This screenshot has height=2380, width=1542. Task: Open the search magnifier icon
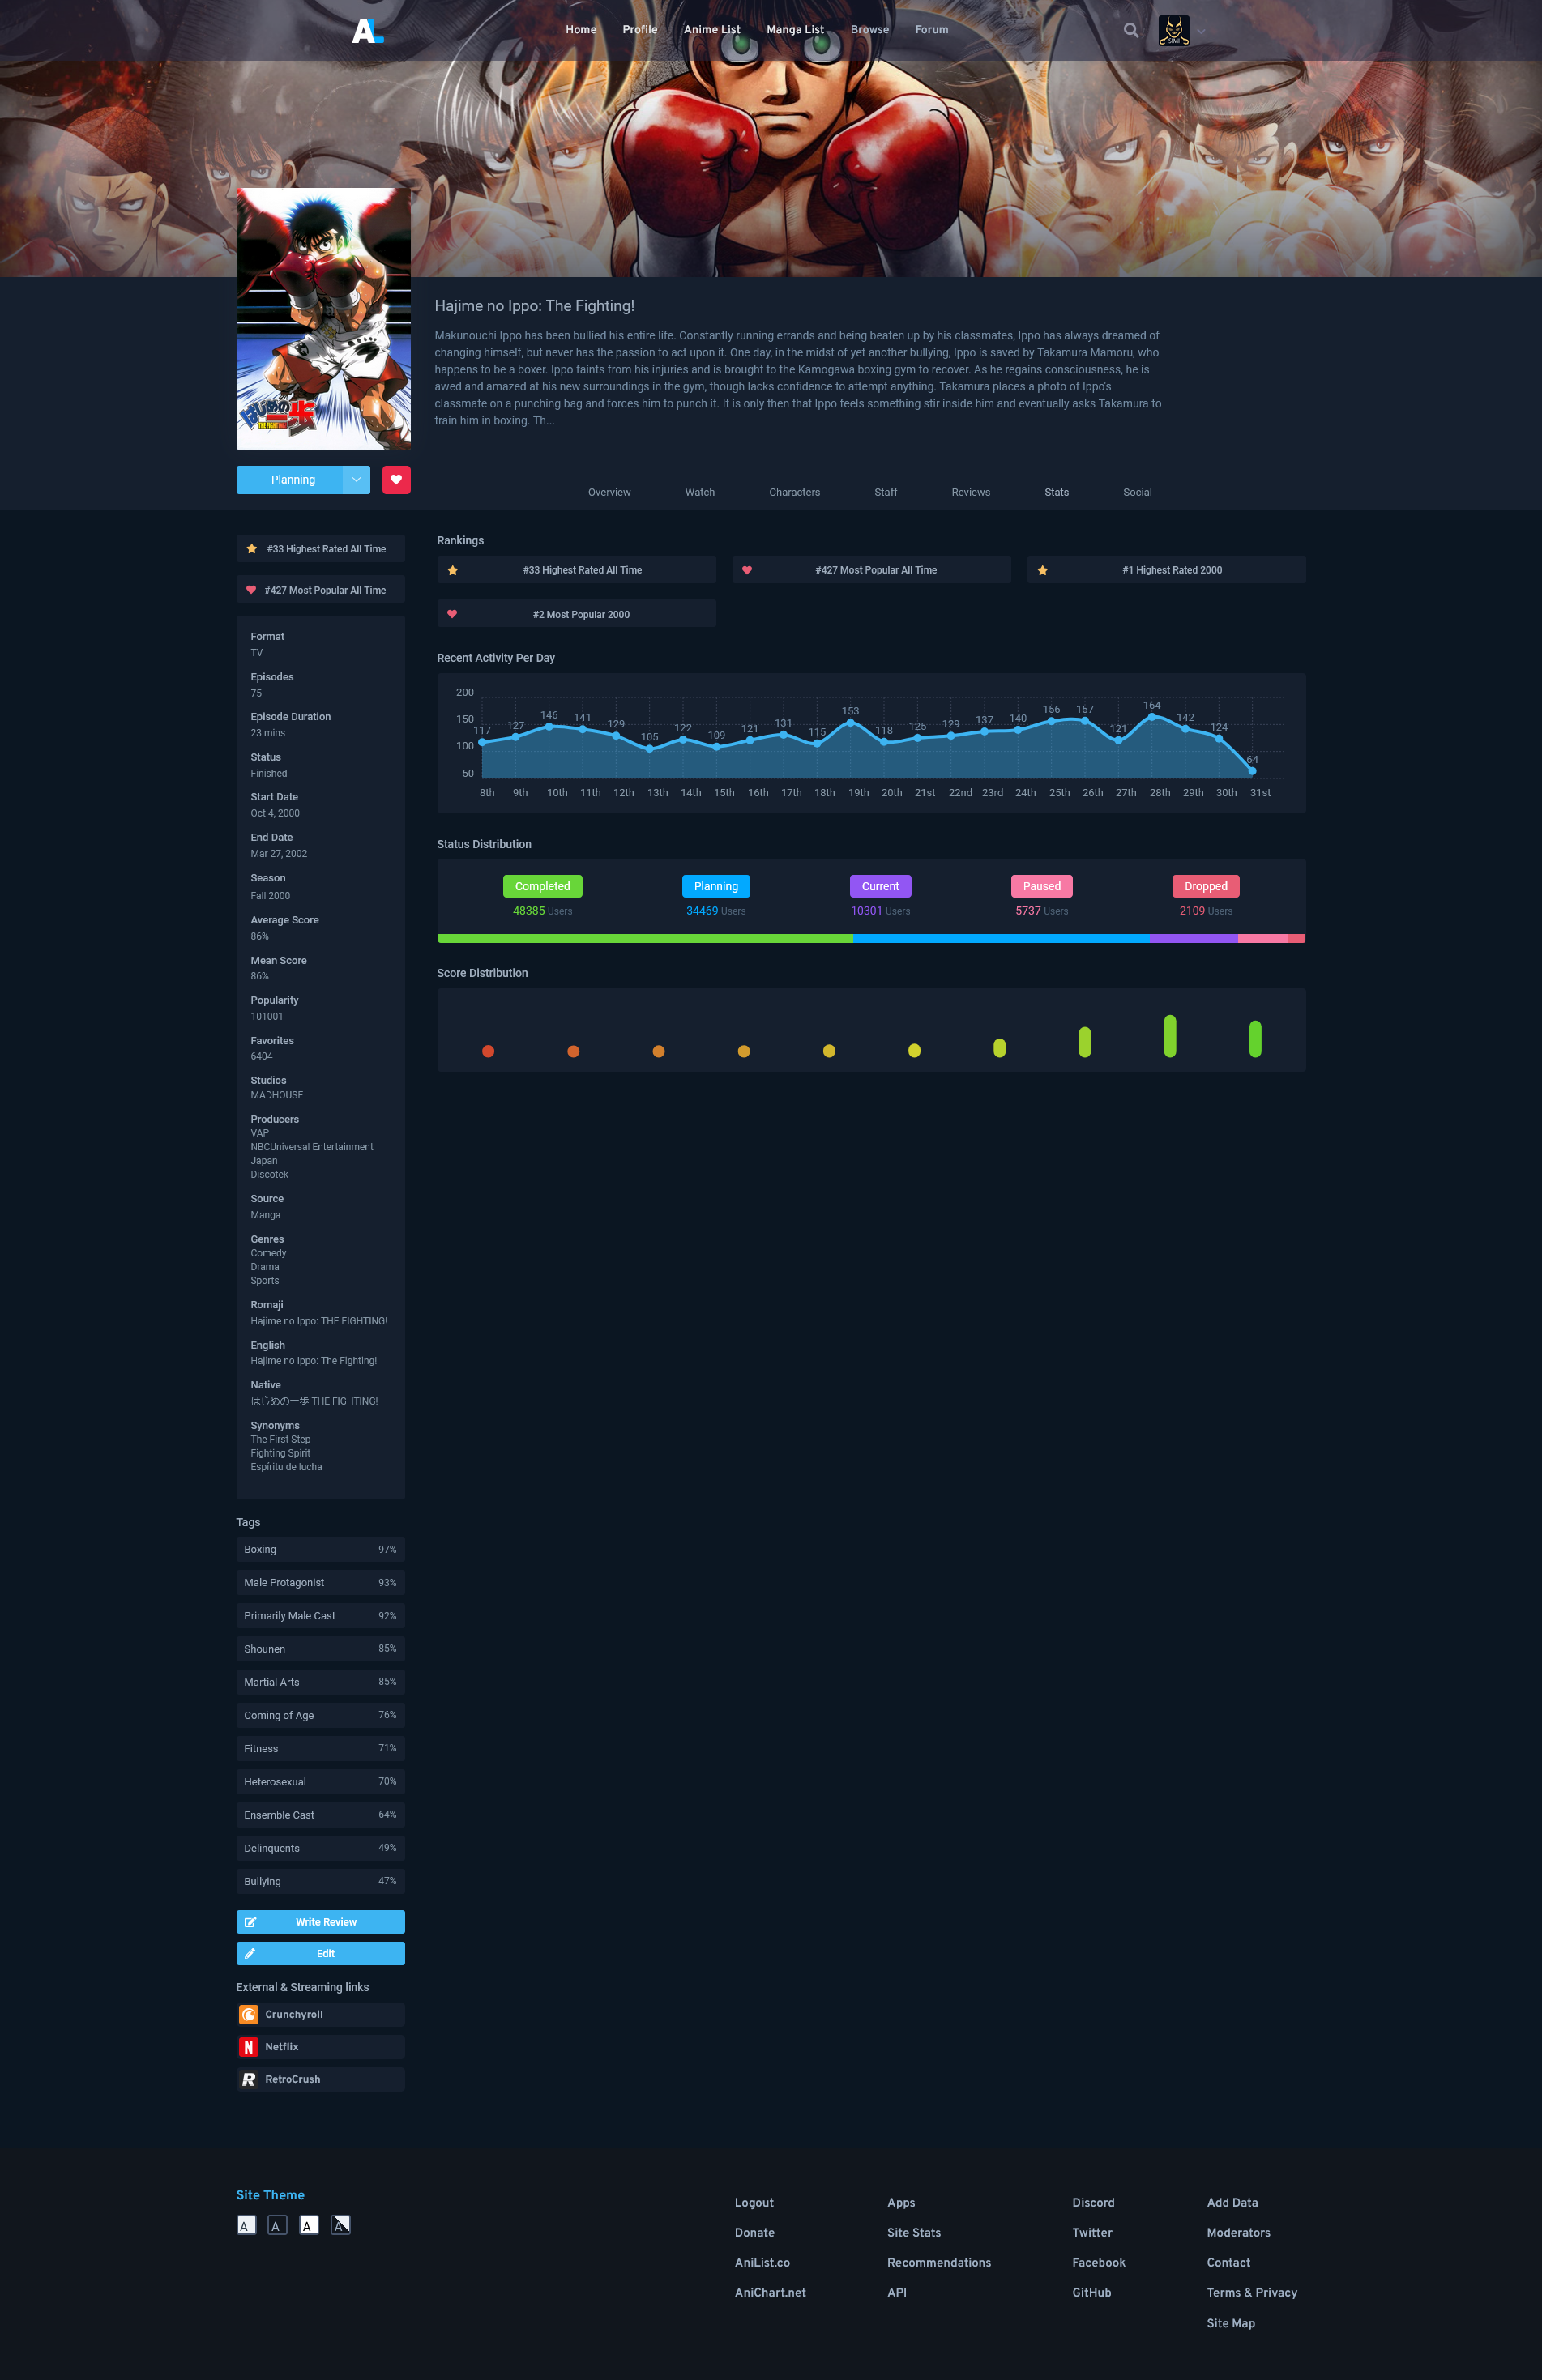point(1130,30)
